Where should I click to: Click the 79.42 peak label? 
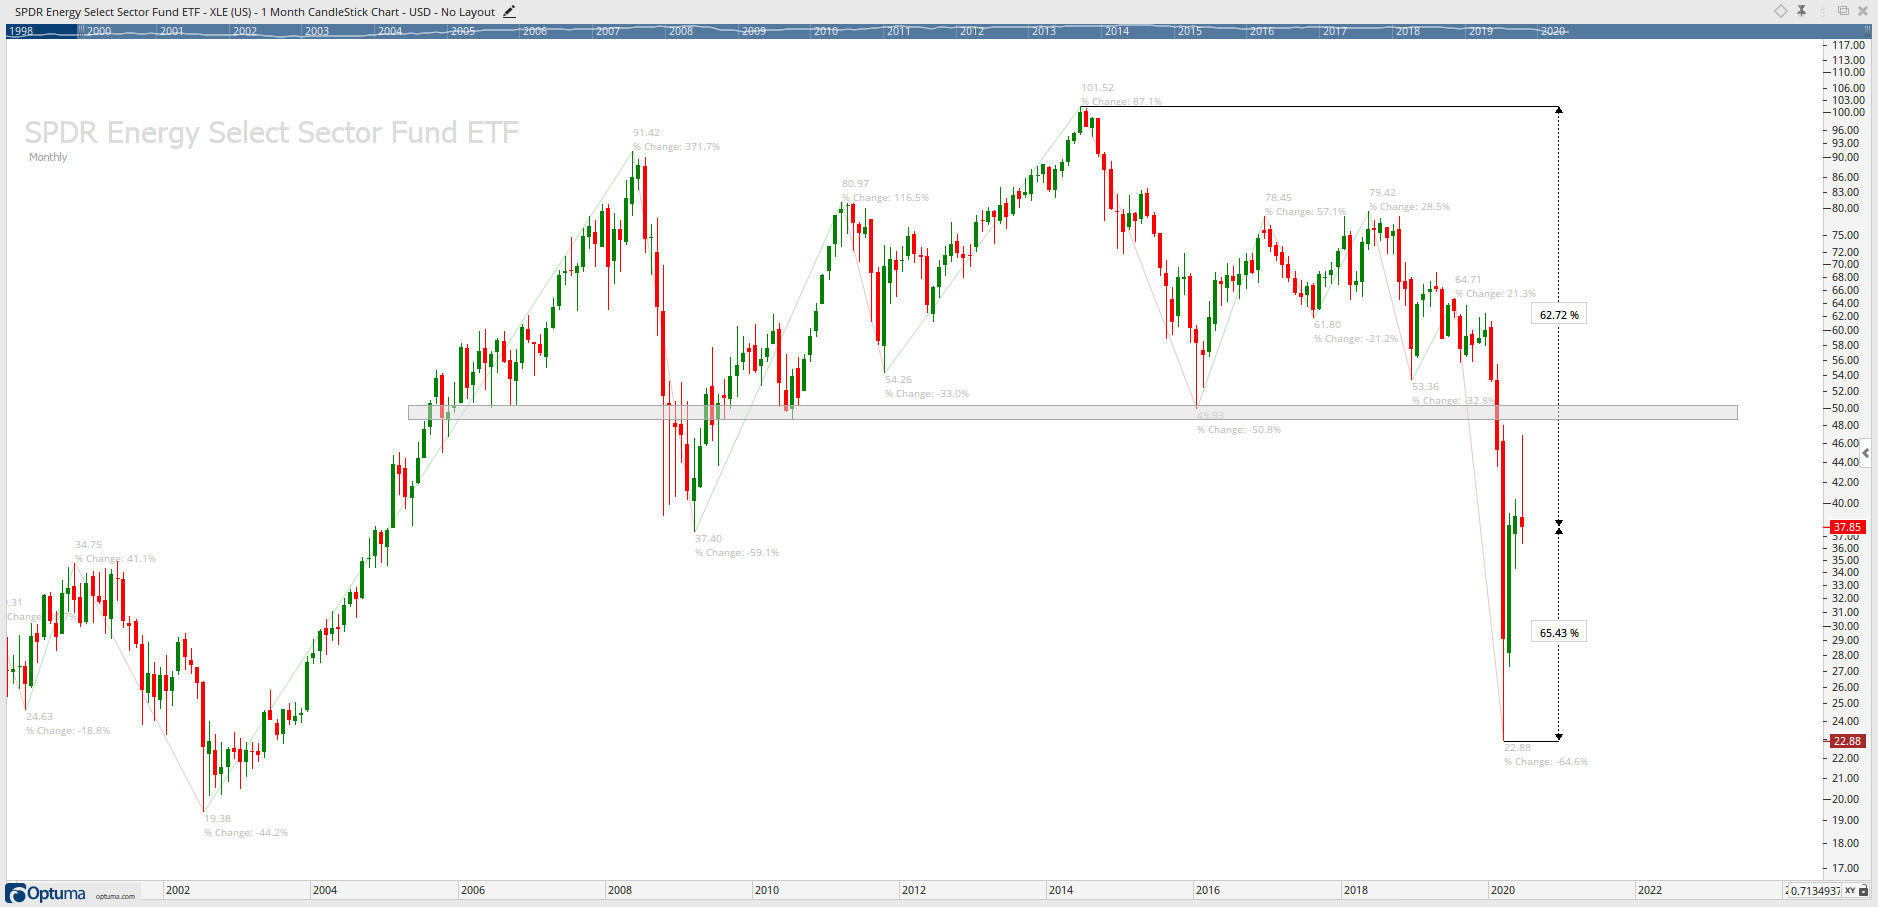(x=1382, y=193)
